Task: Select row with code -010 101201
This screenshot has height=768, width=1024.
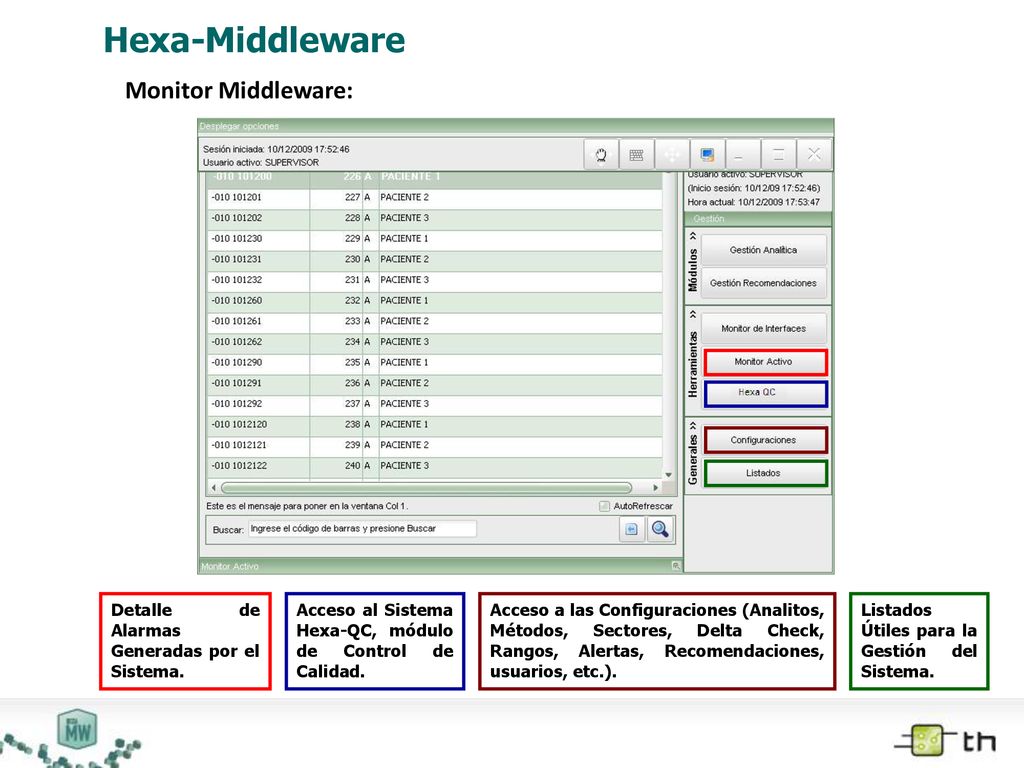Action: pos(435,197)
